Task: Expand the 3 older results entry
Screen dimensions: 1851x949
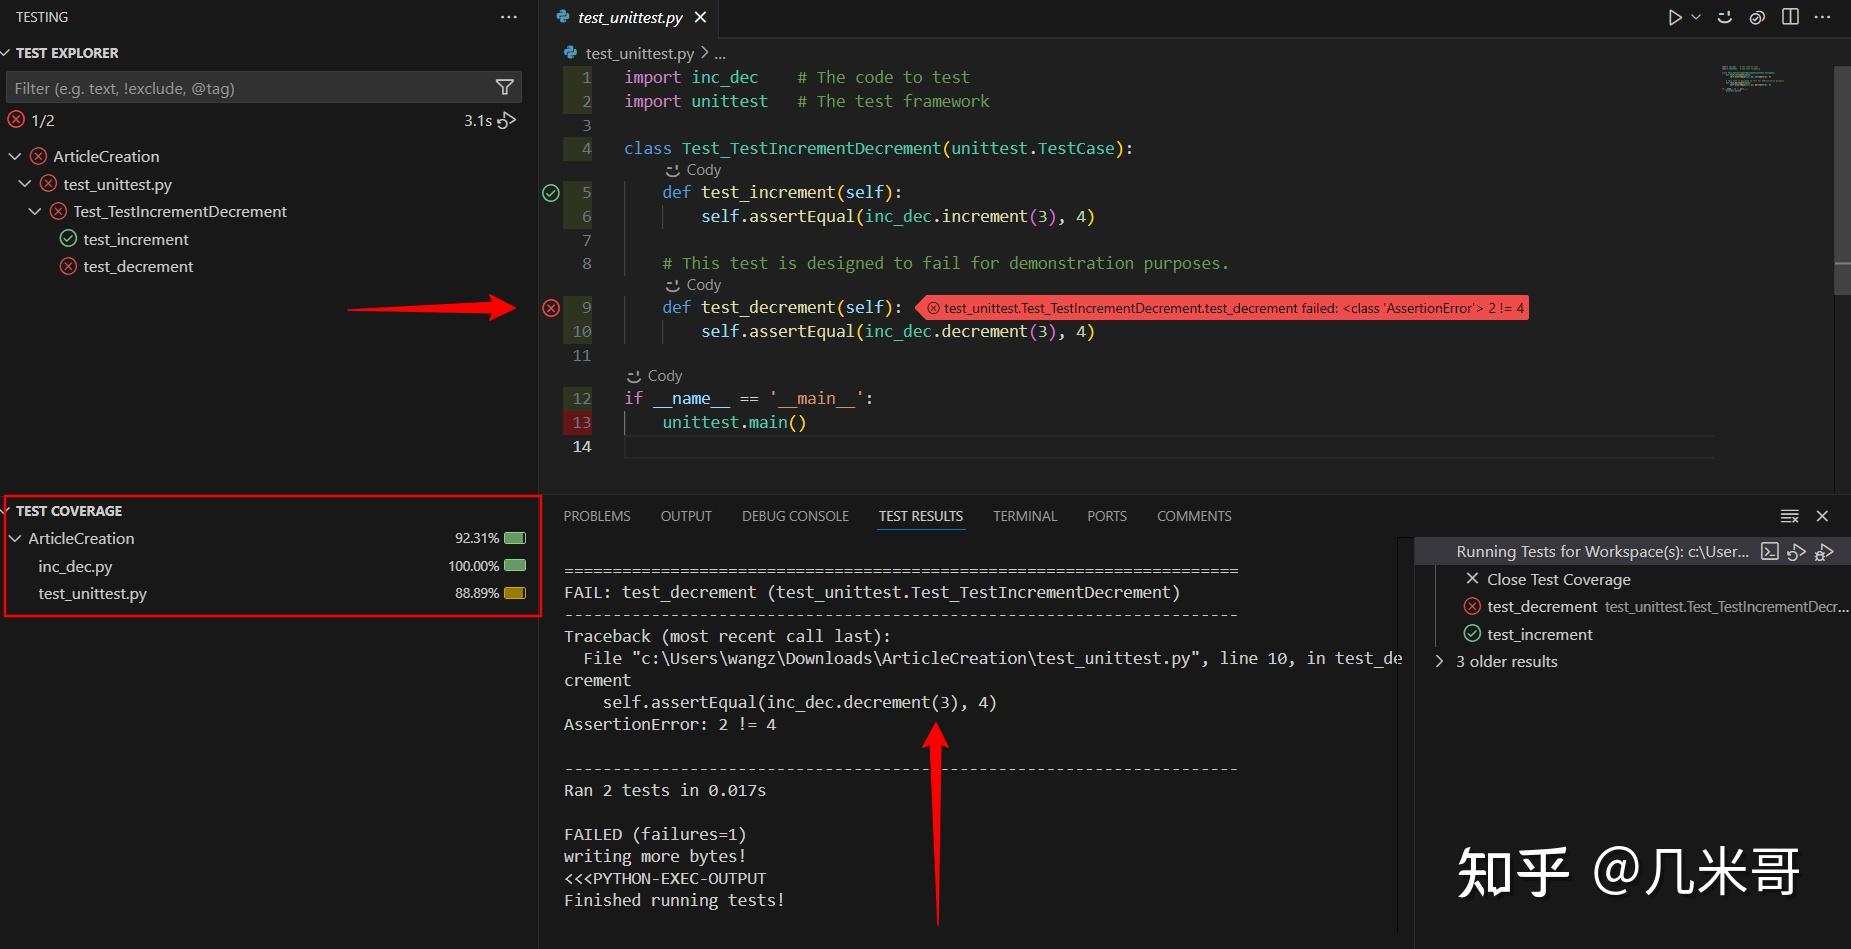Action: click(1439, 661)
